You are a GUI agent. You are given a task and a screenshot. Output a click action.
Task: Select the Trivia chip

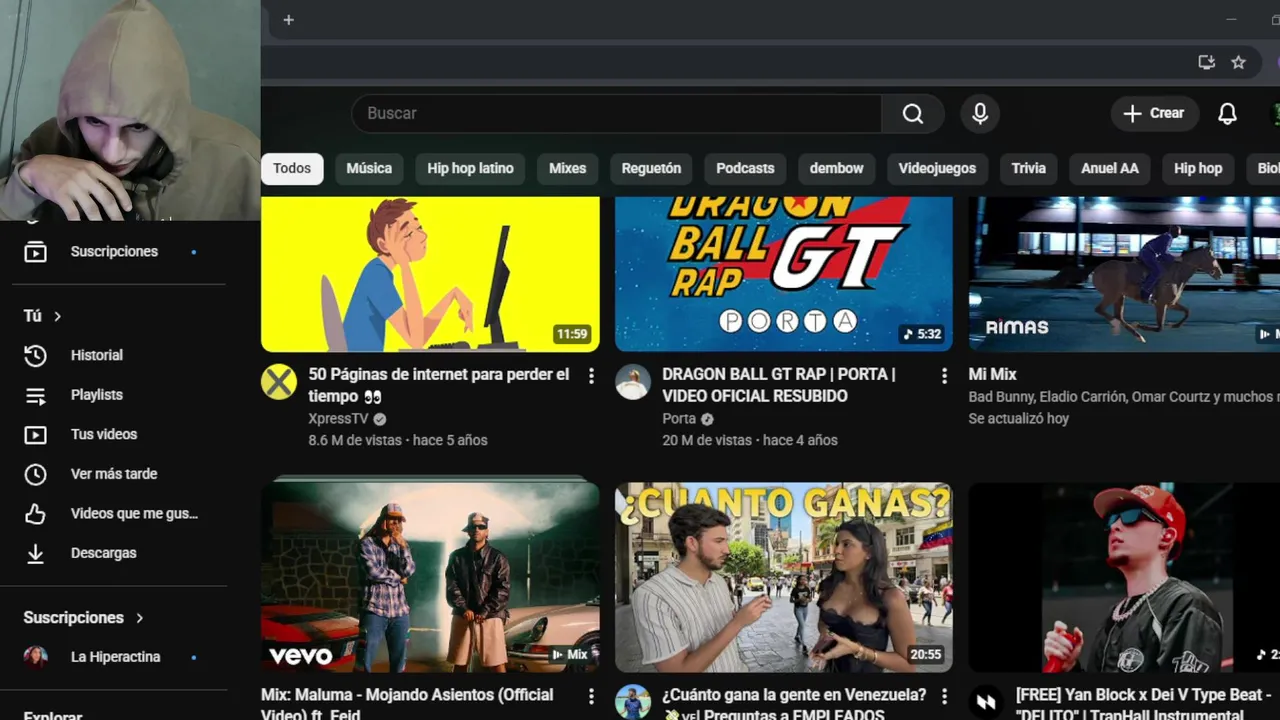coord(1028,168)
